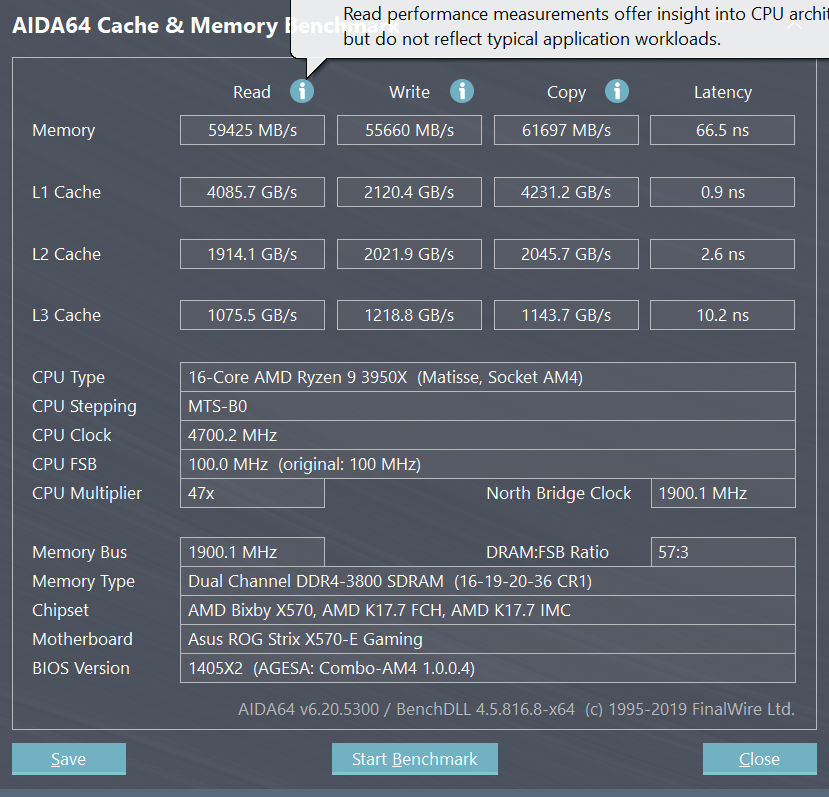The width and height of the screenshot is (829, 797).
Task: Select Memory Read value 59425 MB/s
Action: coord(252,130)
